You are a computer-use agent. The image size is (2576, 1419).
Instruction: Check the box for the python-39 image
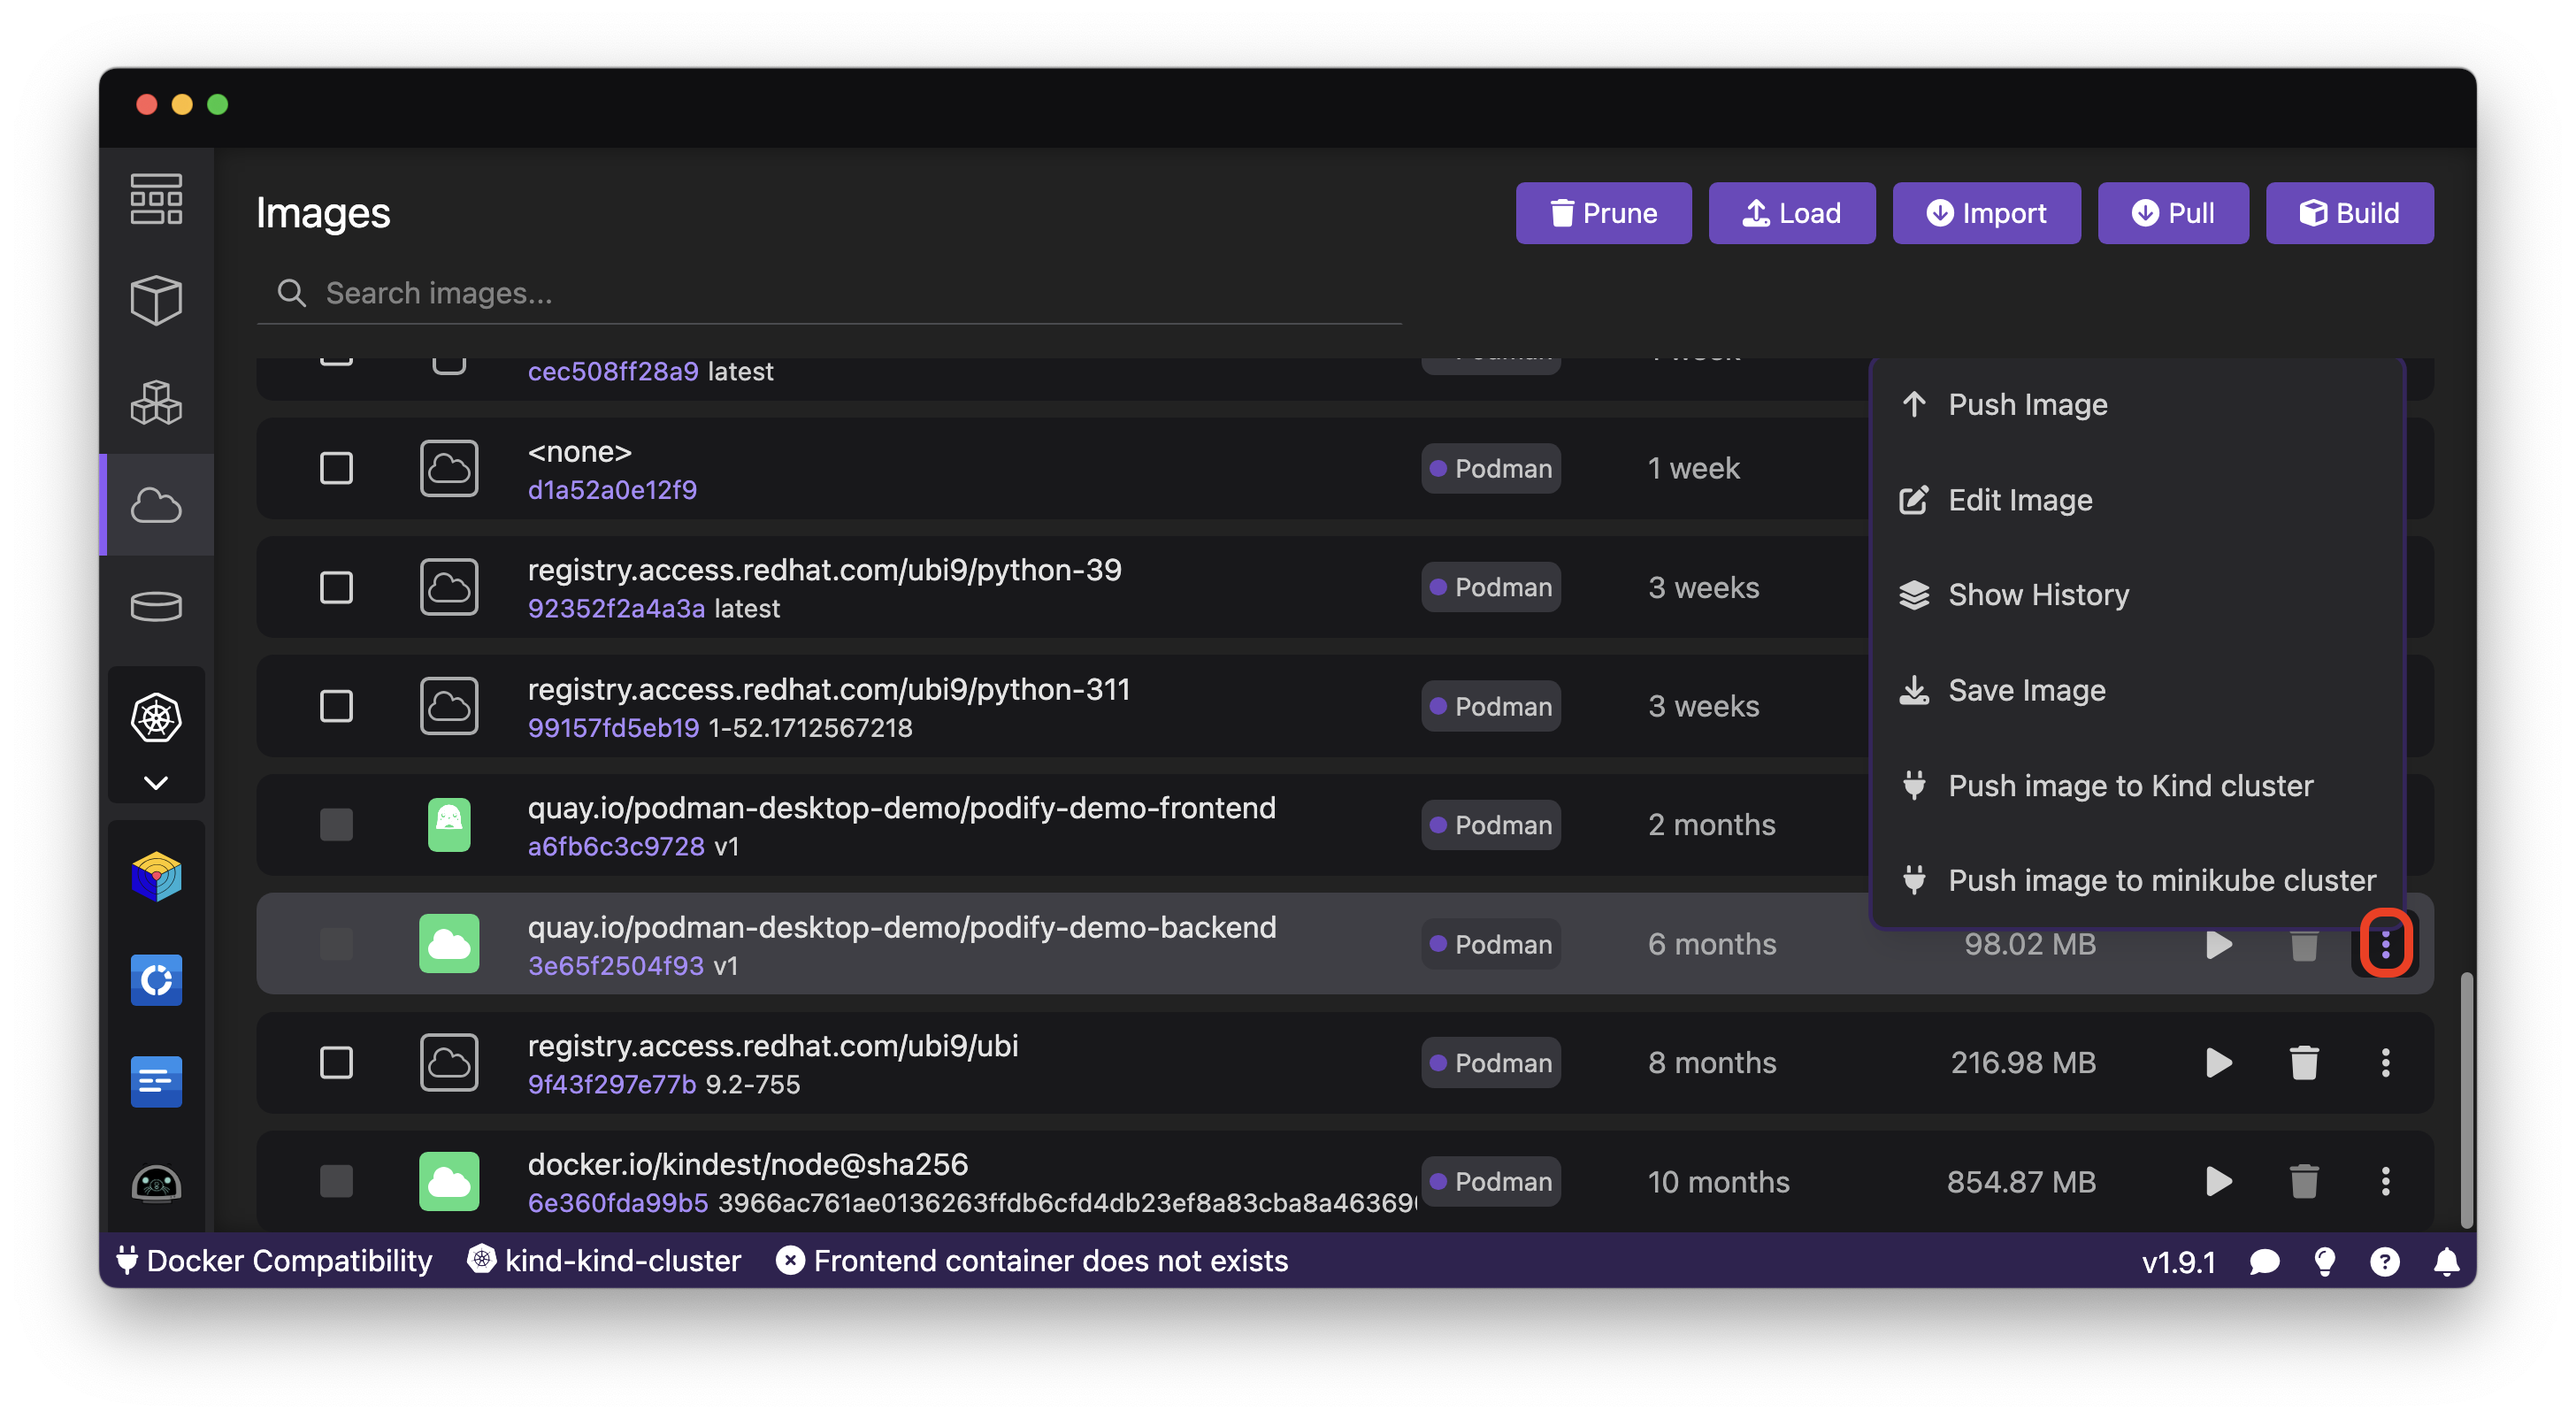336,587
